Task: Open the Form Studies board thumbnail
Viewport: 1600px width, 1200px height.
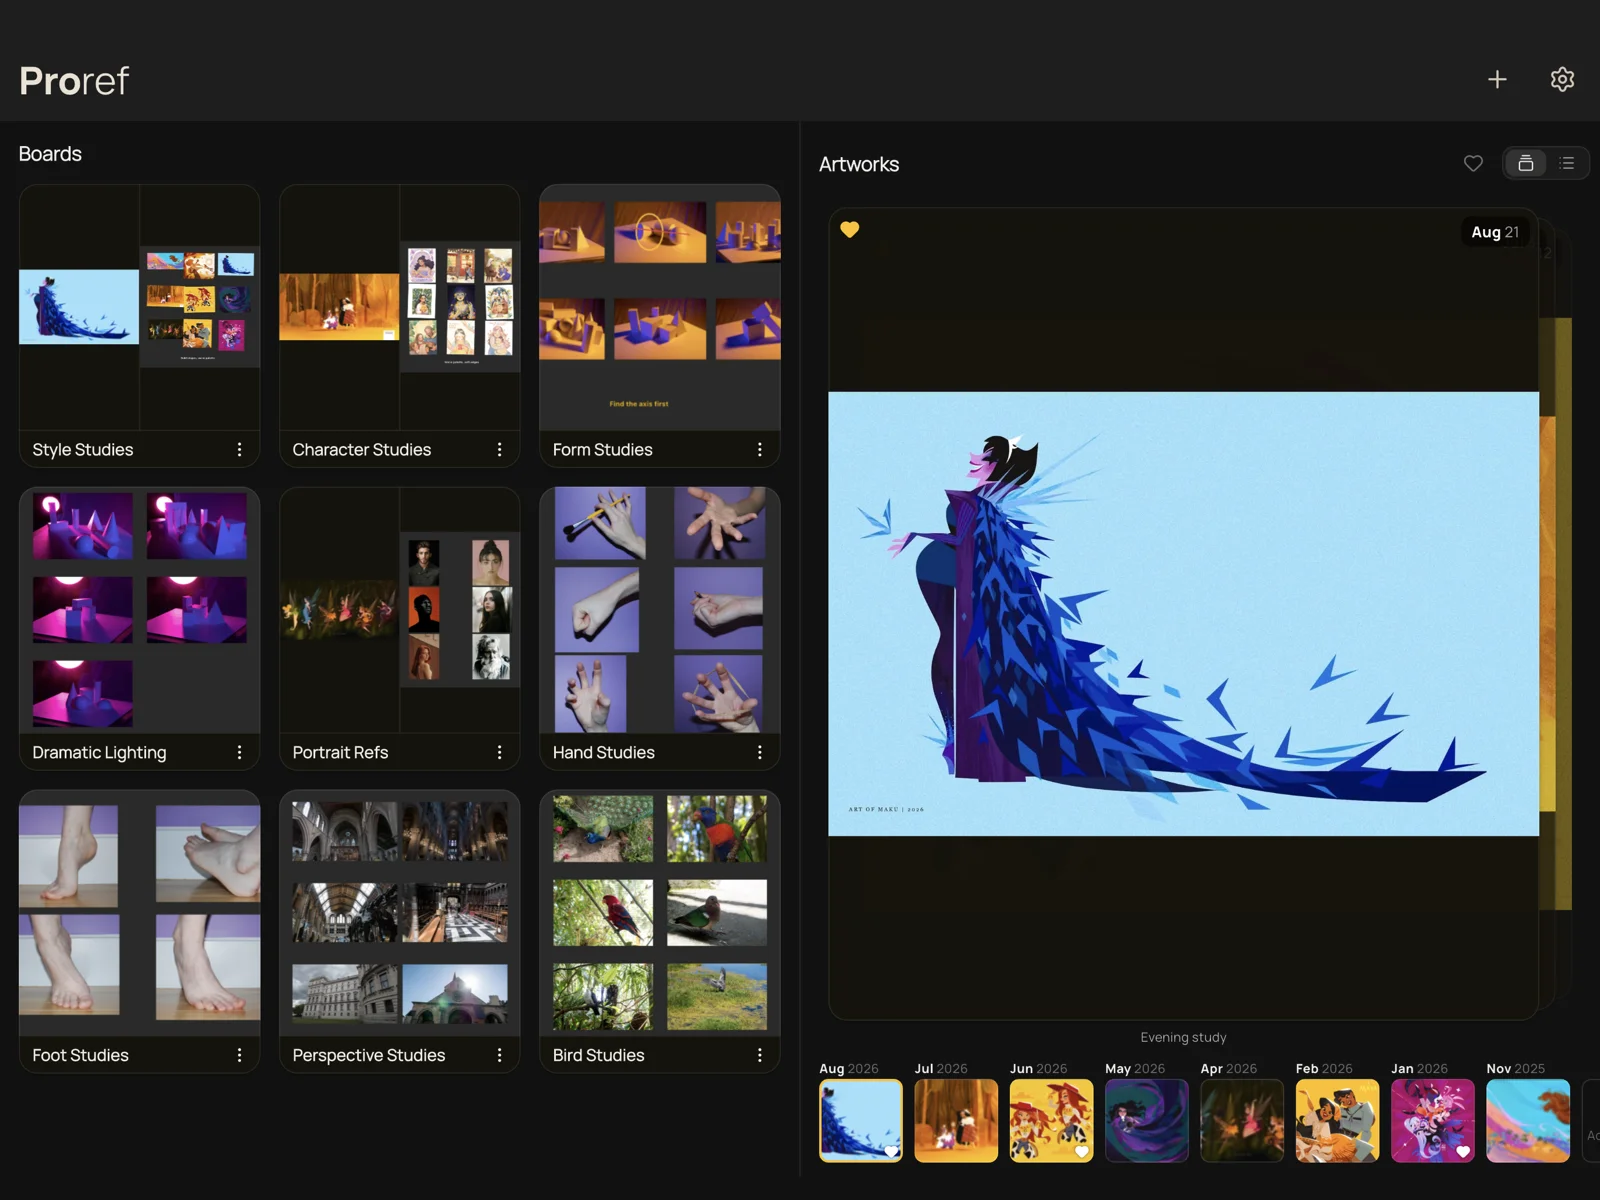Action: (x=660, y=308)
